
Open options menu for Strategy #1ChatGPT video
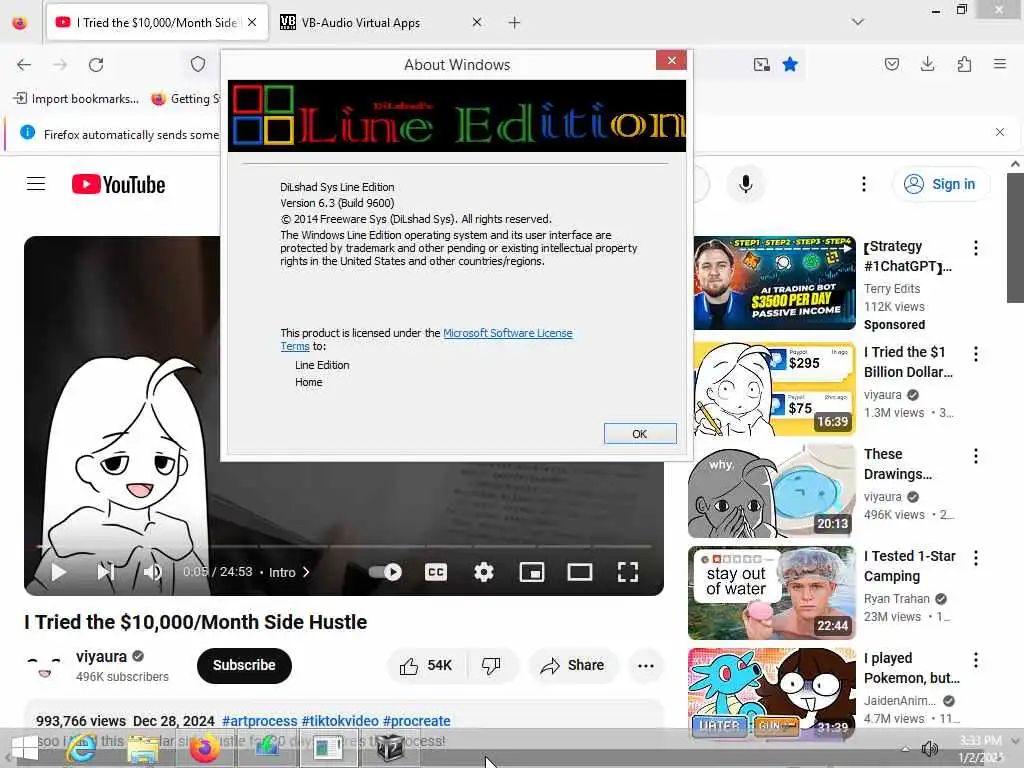click(x=975, y=248)
